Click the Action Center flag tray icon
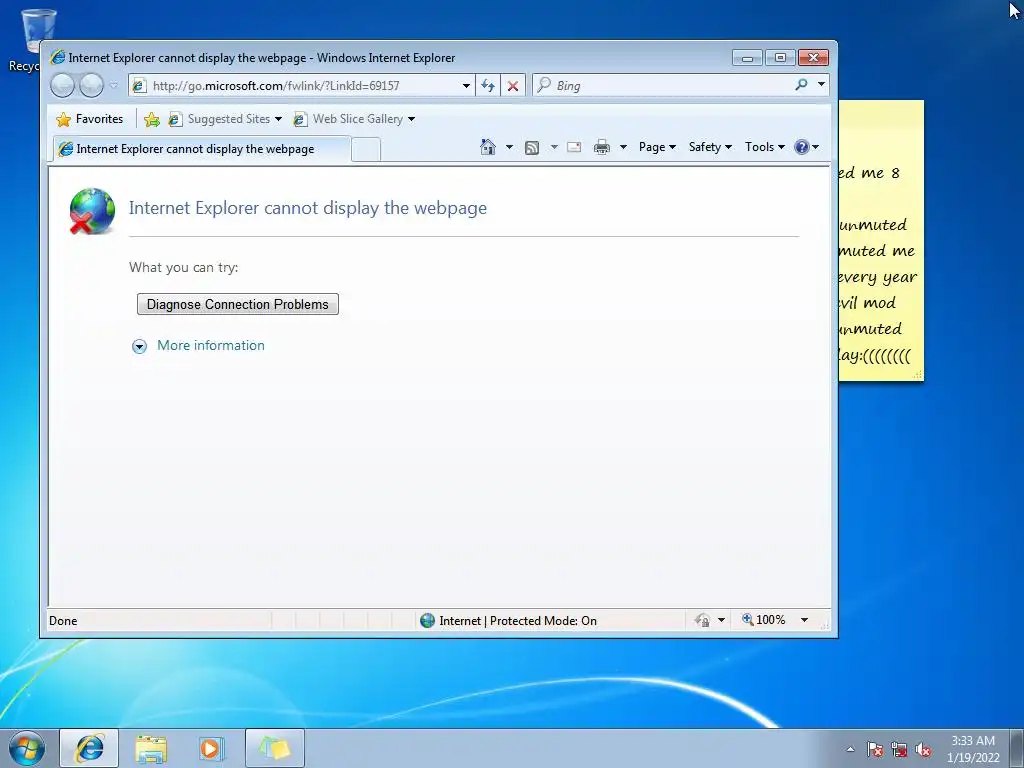Viewport: 1024px width, 768px height. tap(874, 750)
